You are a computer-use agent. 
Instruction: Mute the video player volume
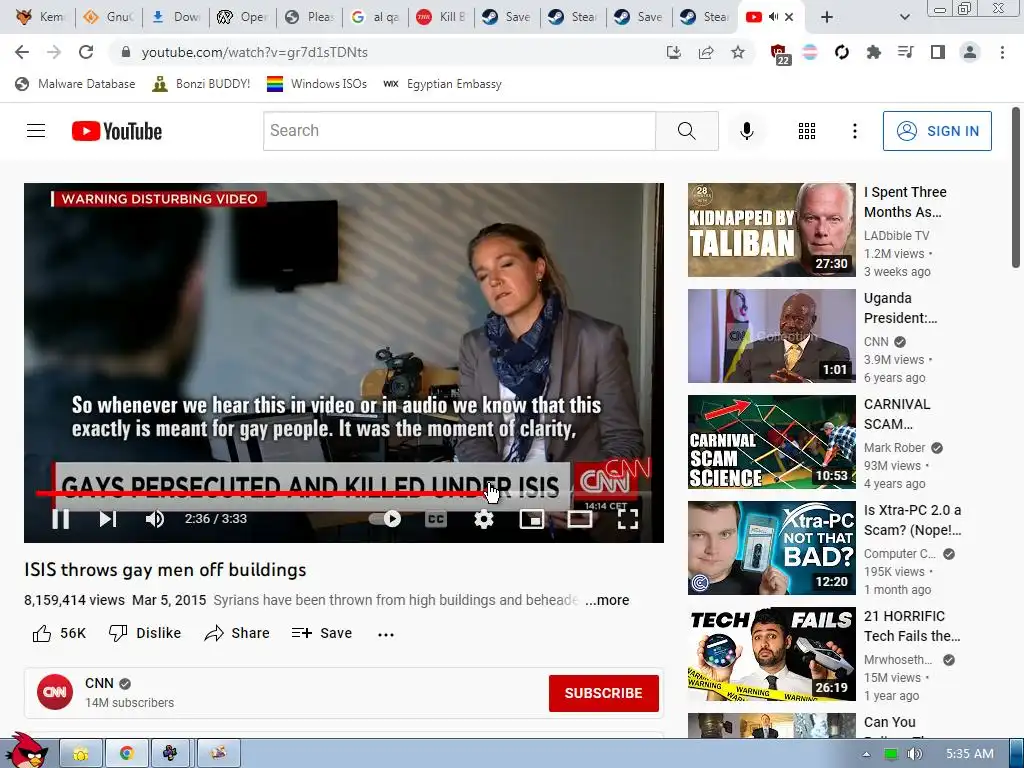point(155,519)
